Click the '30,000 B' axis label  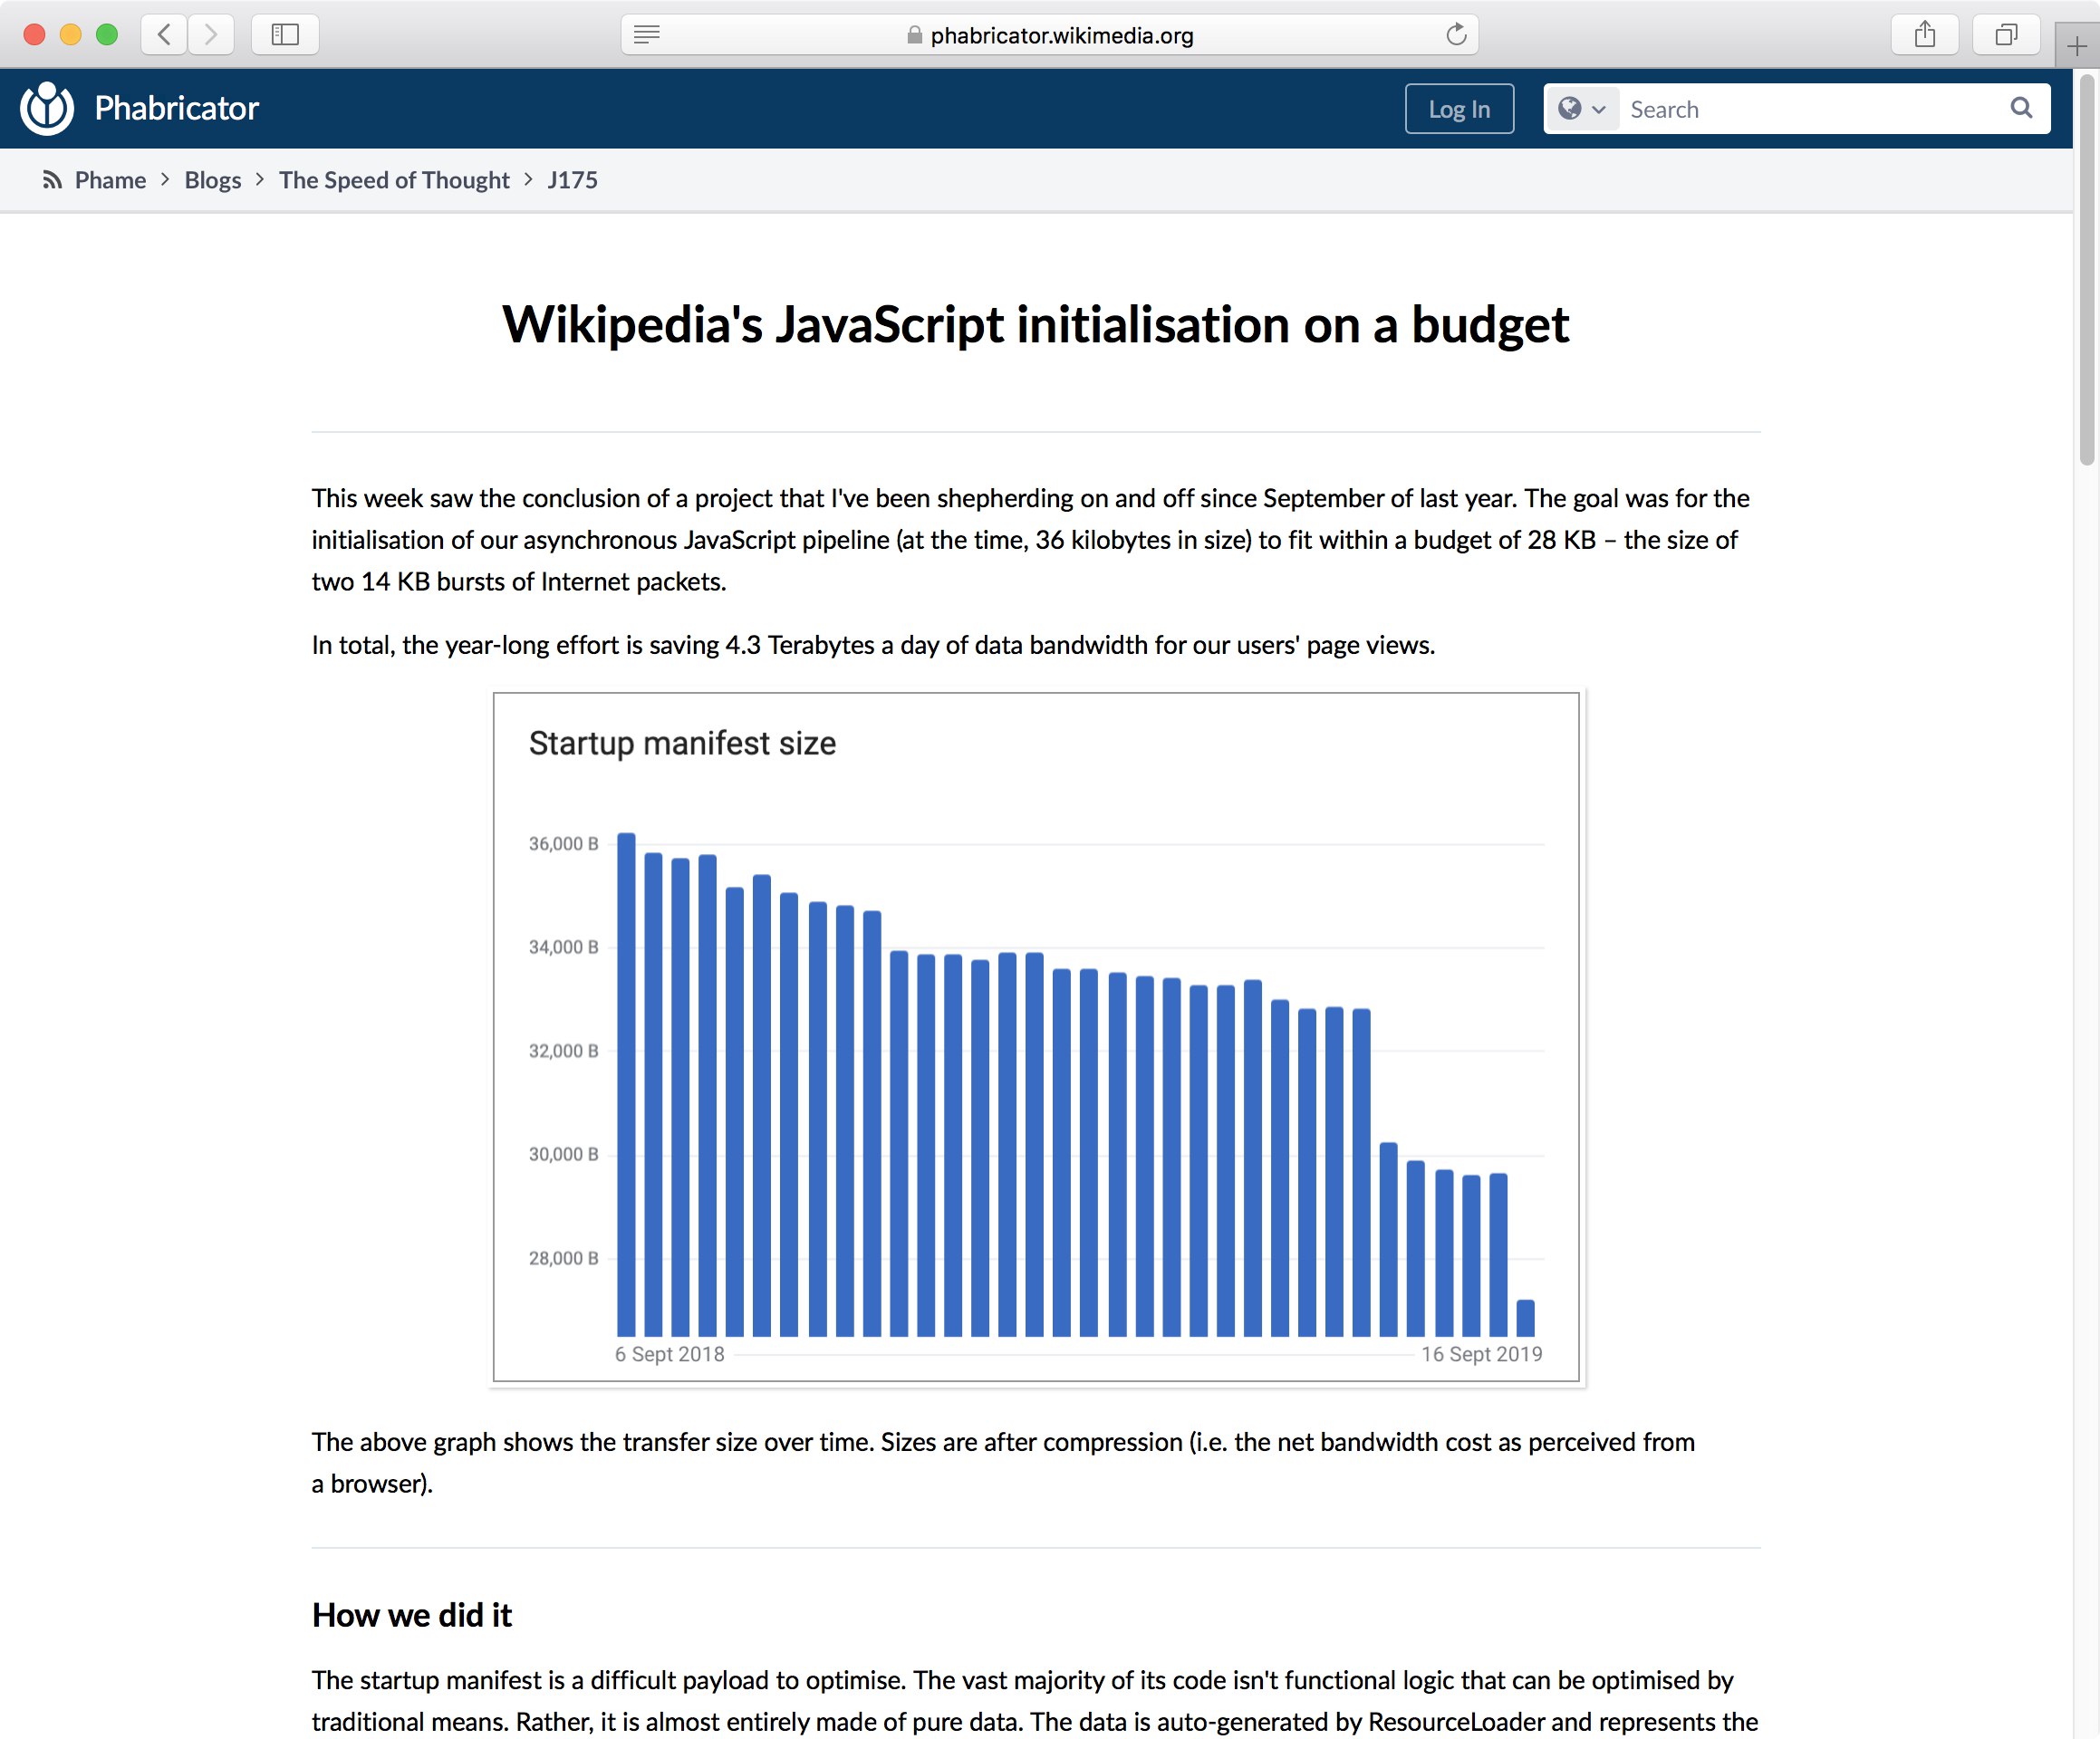[x=563, y=1154]
